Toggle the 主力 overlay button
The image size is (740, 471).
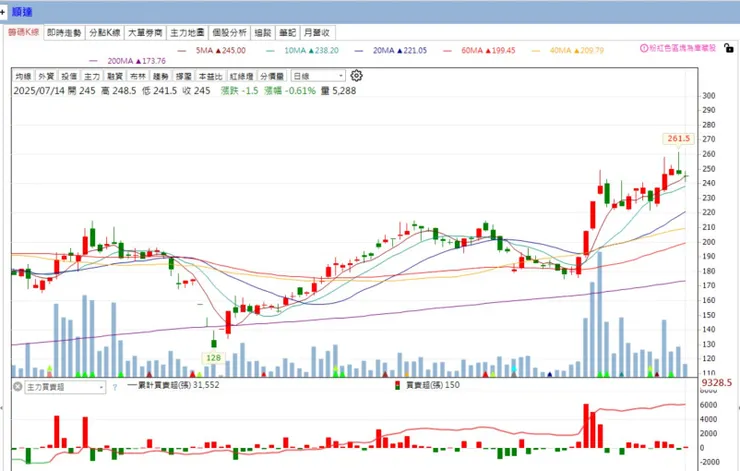92,76
